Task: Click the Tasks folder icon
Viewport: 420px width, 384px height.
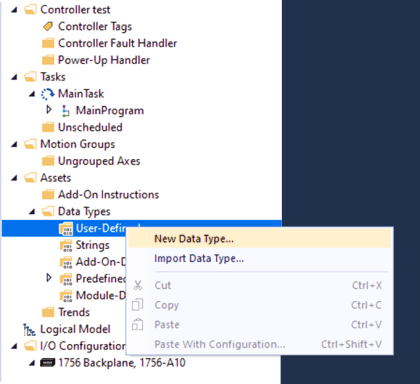Action: point(30,77)
